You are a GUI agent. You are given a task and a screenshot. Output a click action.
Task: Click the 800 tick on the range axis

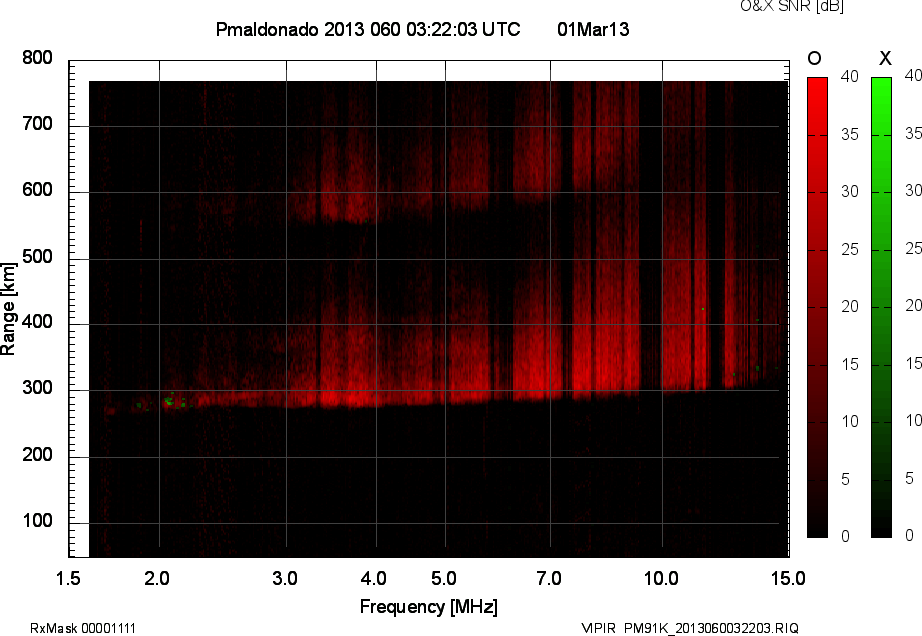[37, 58]
